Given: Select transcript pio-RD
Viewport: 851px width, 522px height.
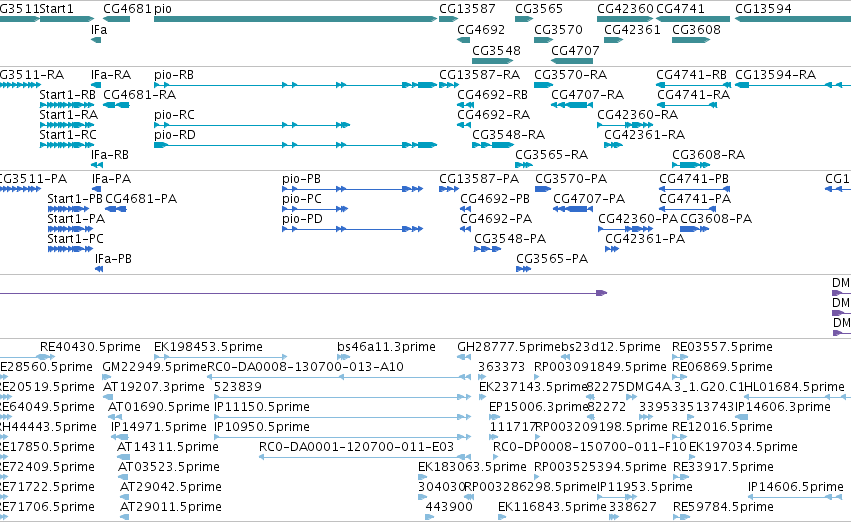Looking at the screenshot, I should pos(295,145).
